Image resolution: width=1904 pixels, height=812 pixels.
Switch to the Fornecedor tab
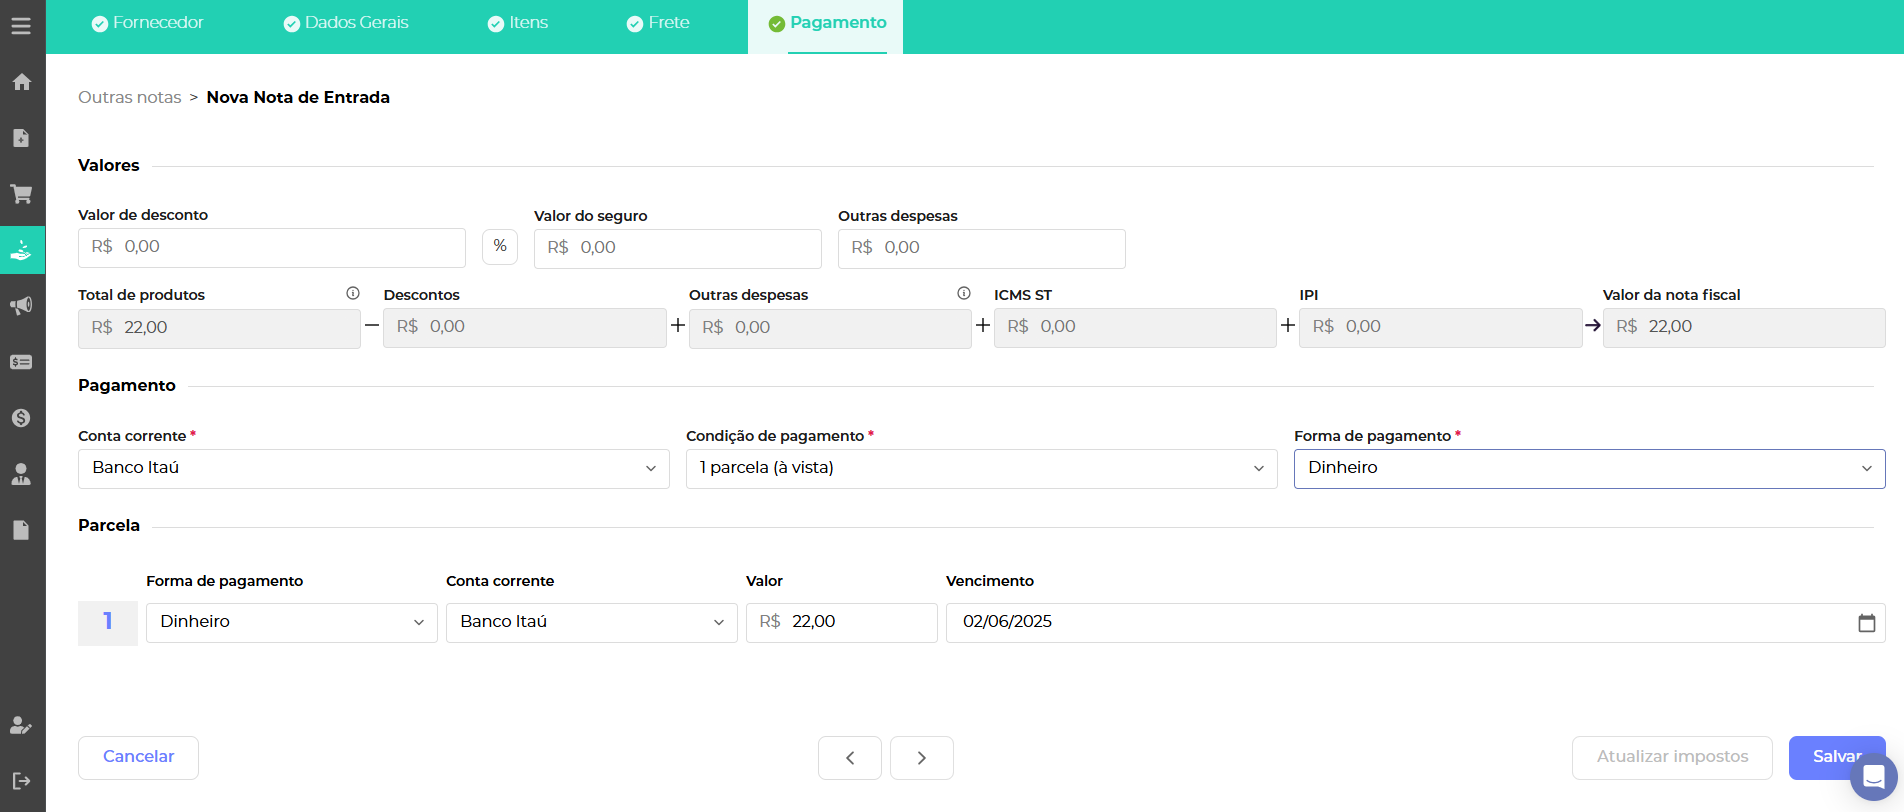click(x=148, y=23)
